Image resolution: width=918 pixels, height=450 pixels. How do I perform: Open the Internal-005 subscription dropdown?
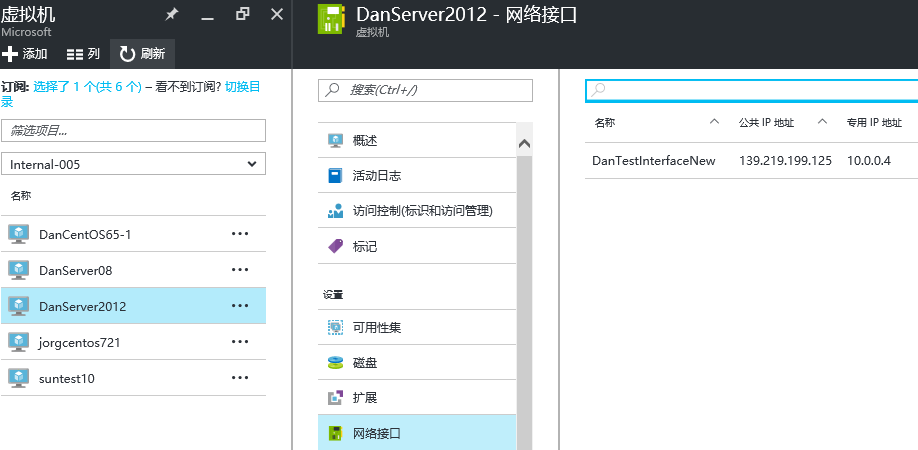coord(133,164)
